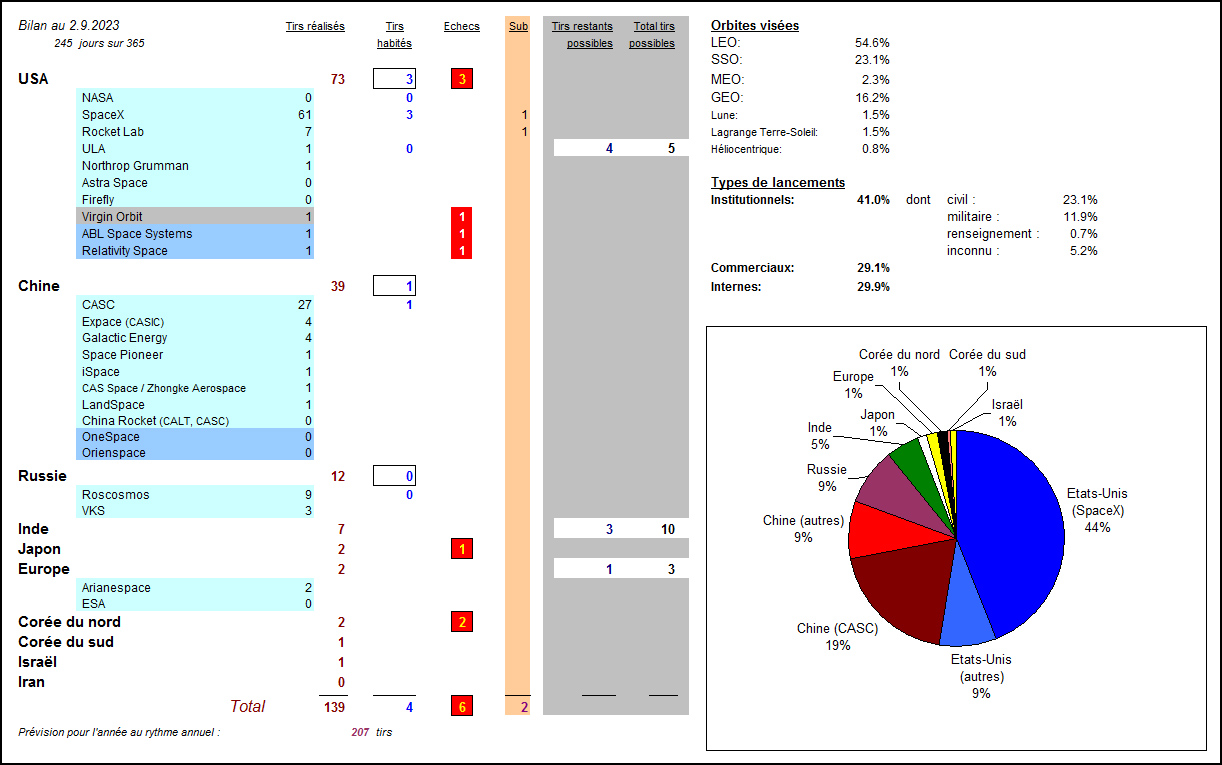
Task: Select the 'Relativity Space' row label
Action: (x=125, y=251)
